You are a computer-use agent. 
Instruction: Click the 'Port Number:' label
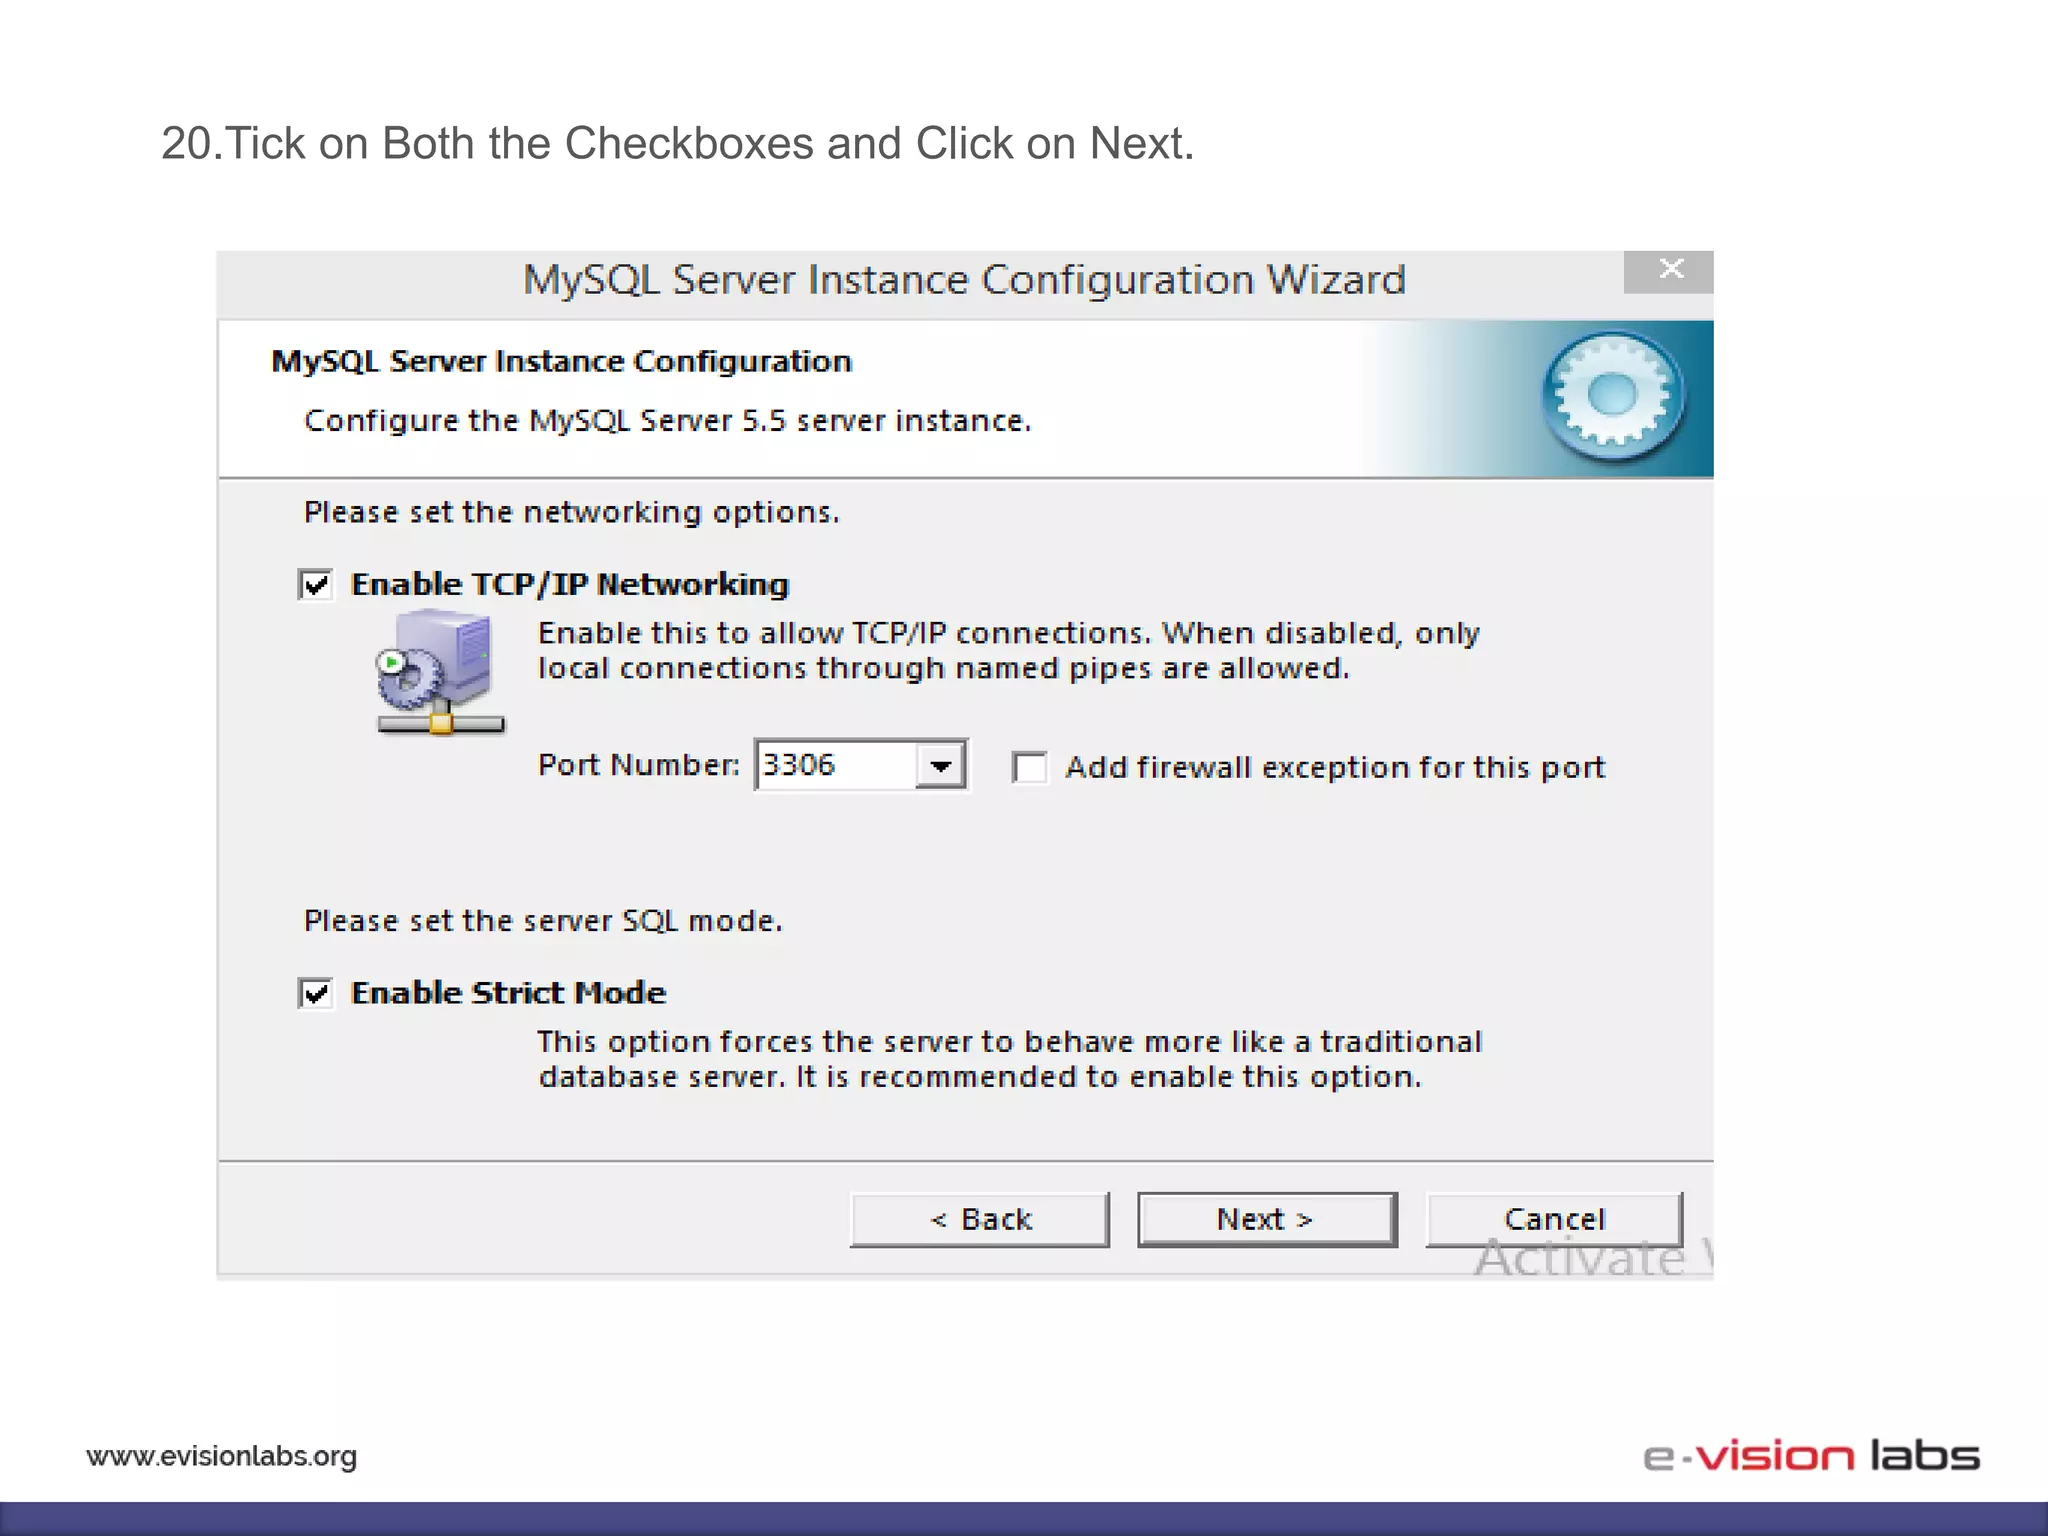click(x=639, y=765)
